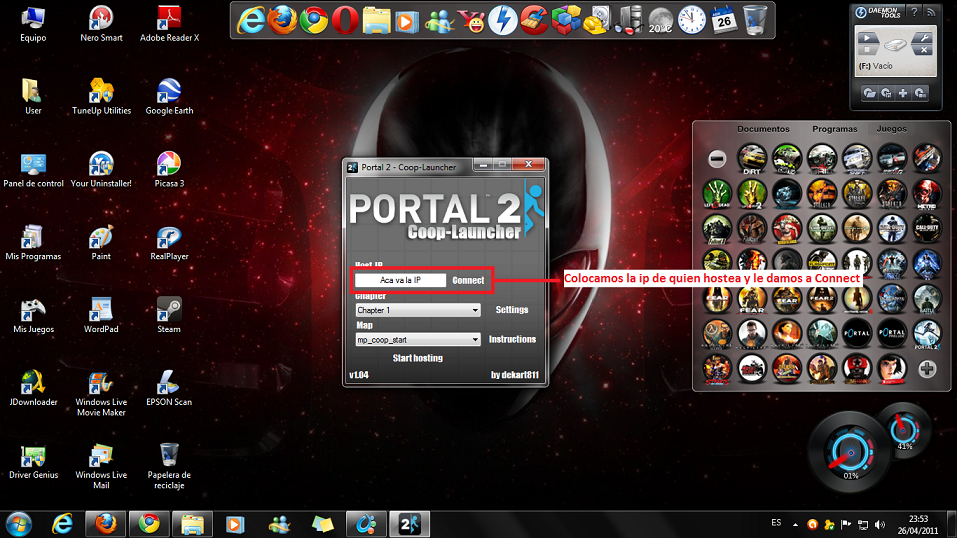Open TuneUp Utilities desktop shortcut
The width and height of the screenshot is (957, 538).
pyautogui.click(x=101, y=97)
